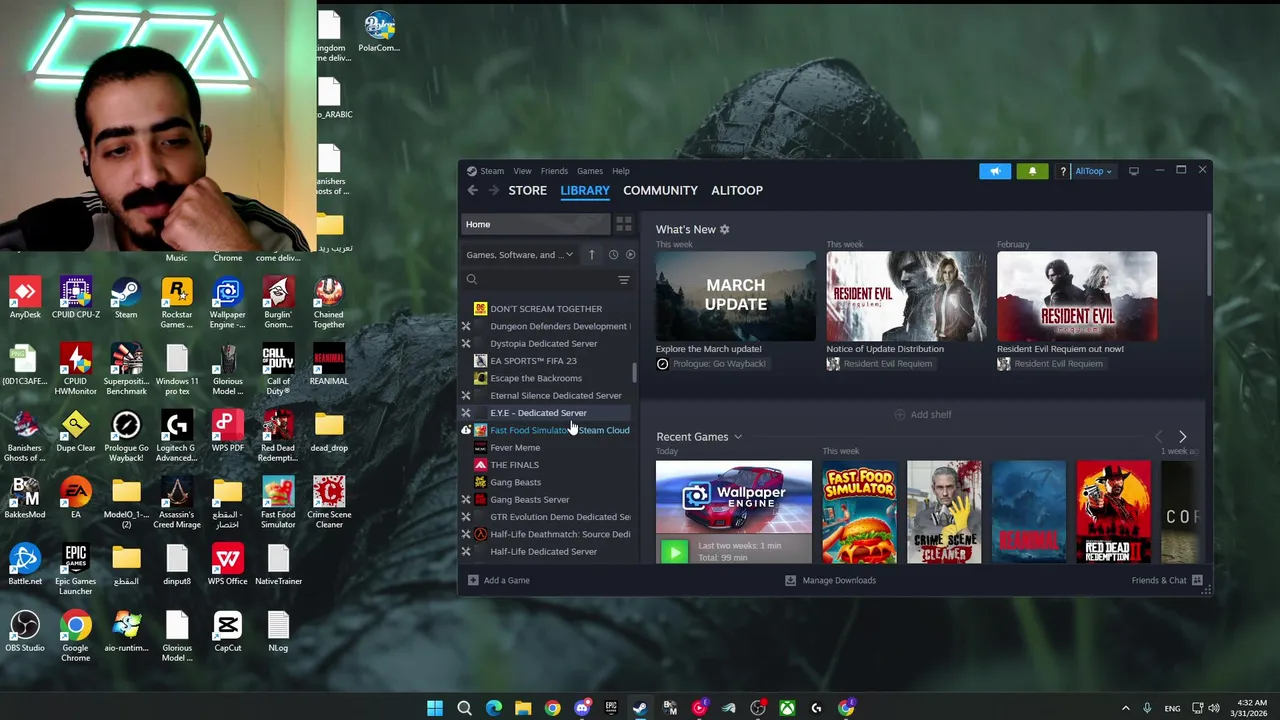Select EA SPORTS FIFA 23 in library
Image resolution: width=1280 pixels, height=720 pixels.
pyautogui.click(x=533, y=361)
